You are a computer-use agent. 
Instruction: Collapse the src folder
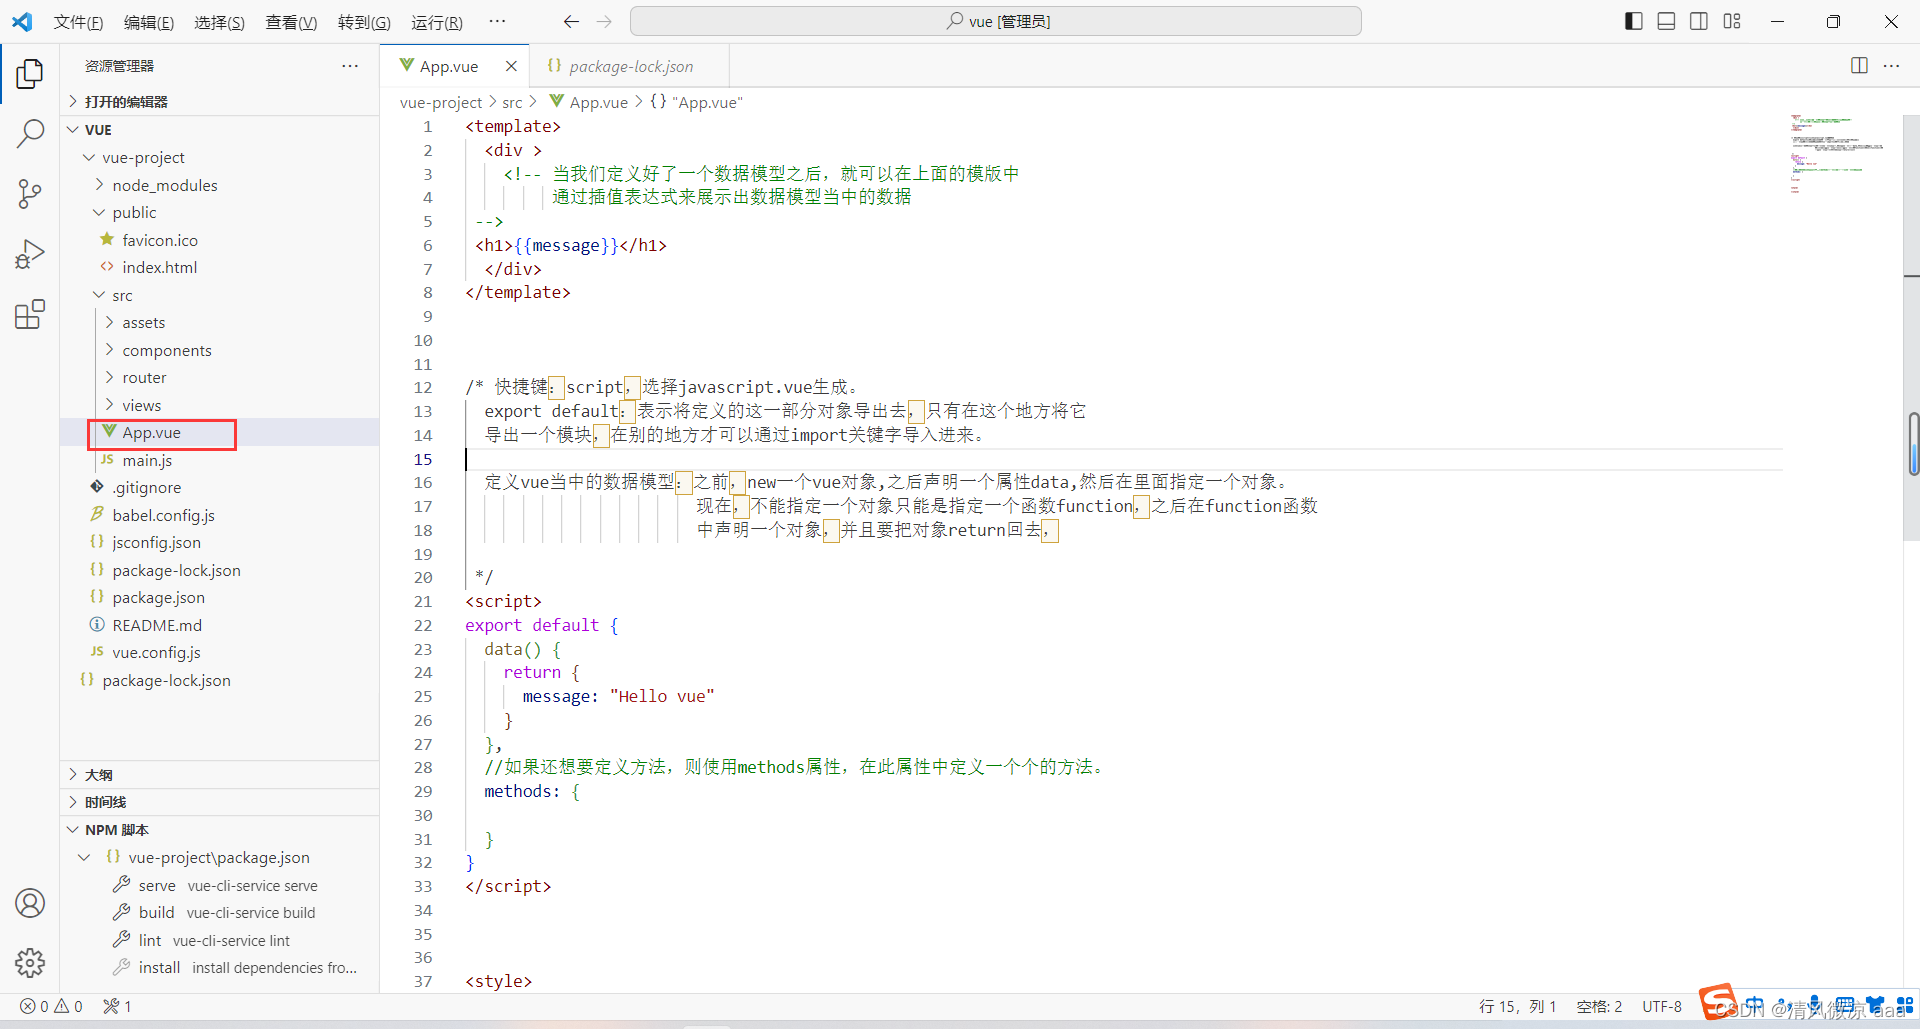coord(220,296)
